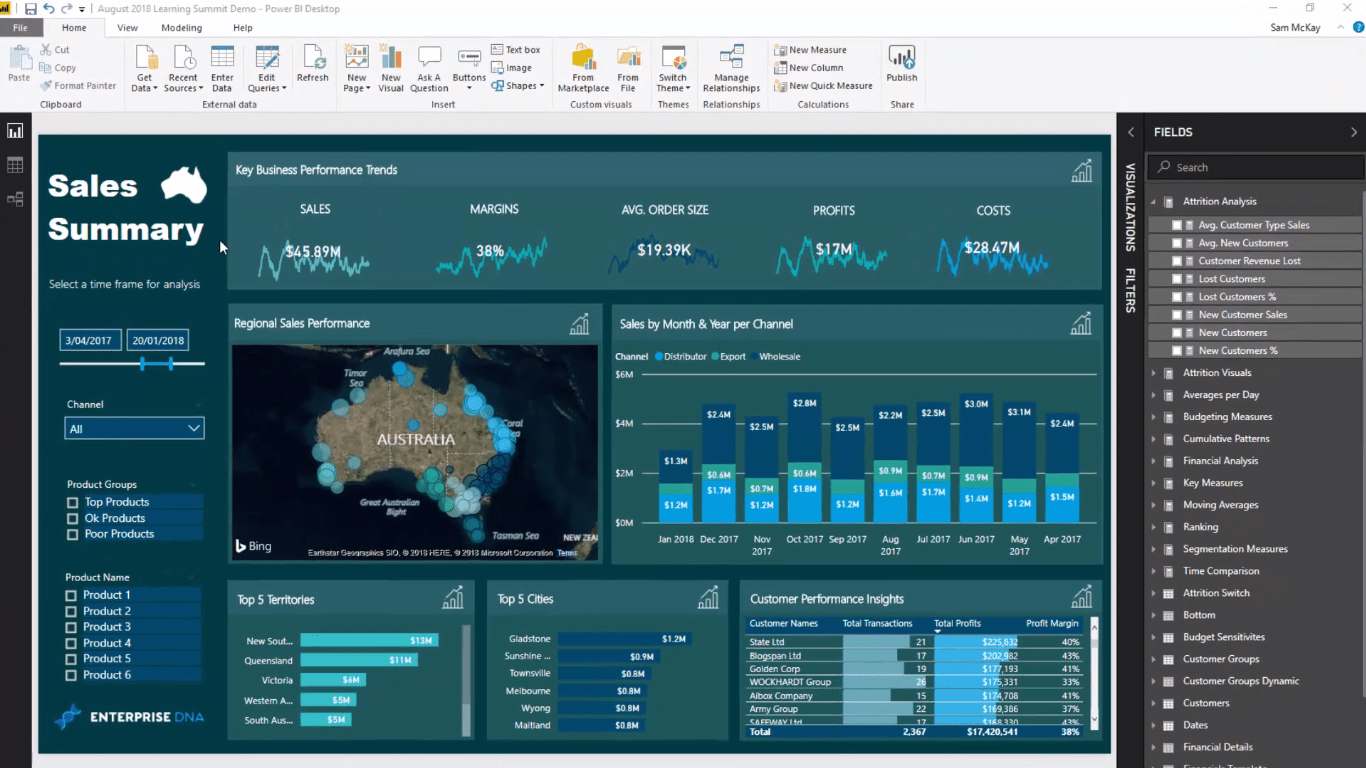Viewport: 1366px width, 768px height.
Task: Insert a Text box
Action: pos(516,50)
